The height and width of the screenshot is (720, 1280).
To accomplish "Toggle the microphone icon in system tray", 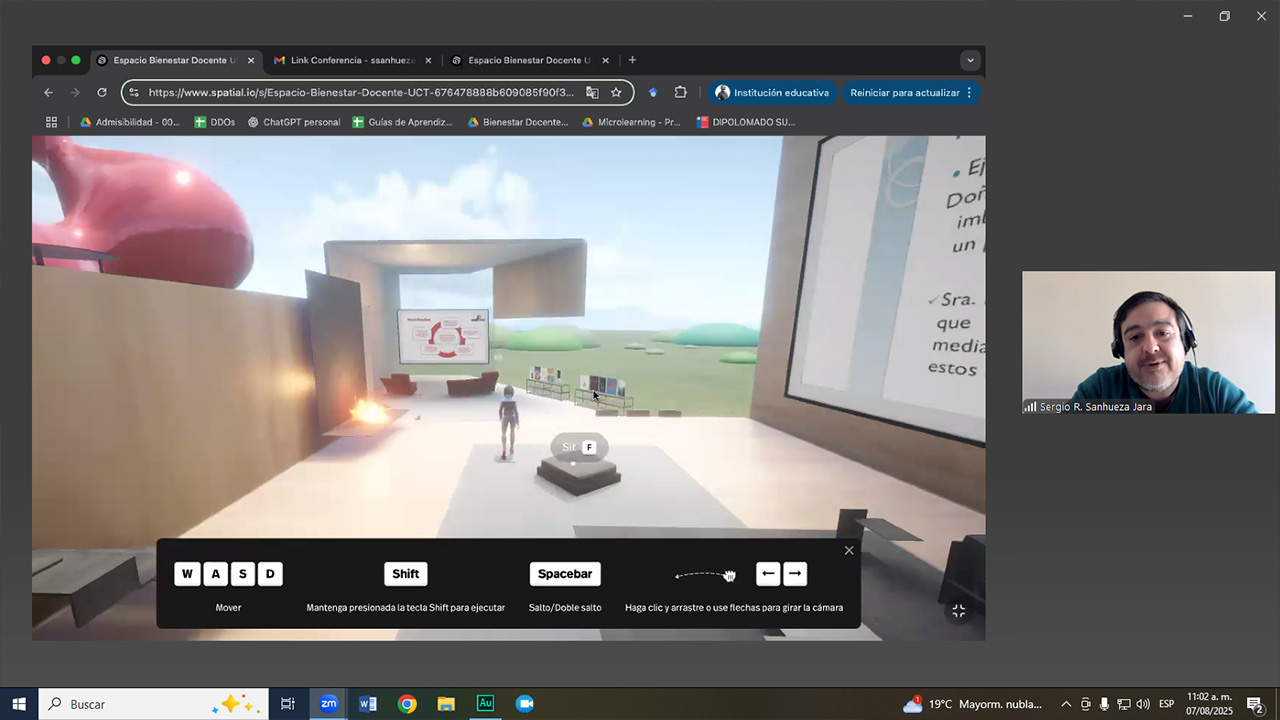I will pos(1104,704).
